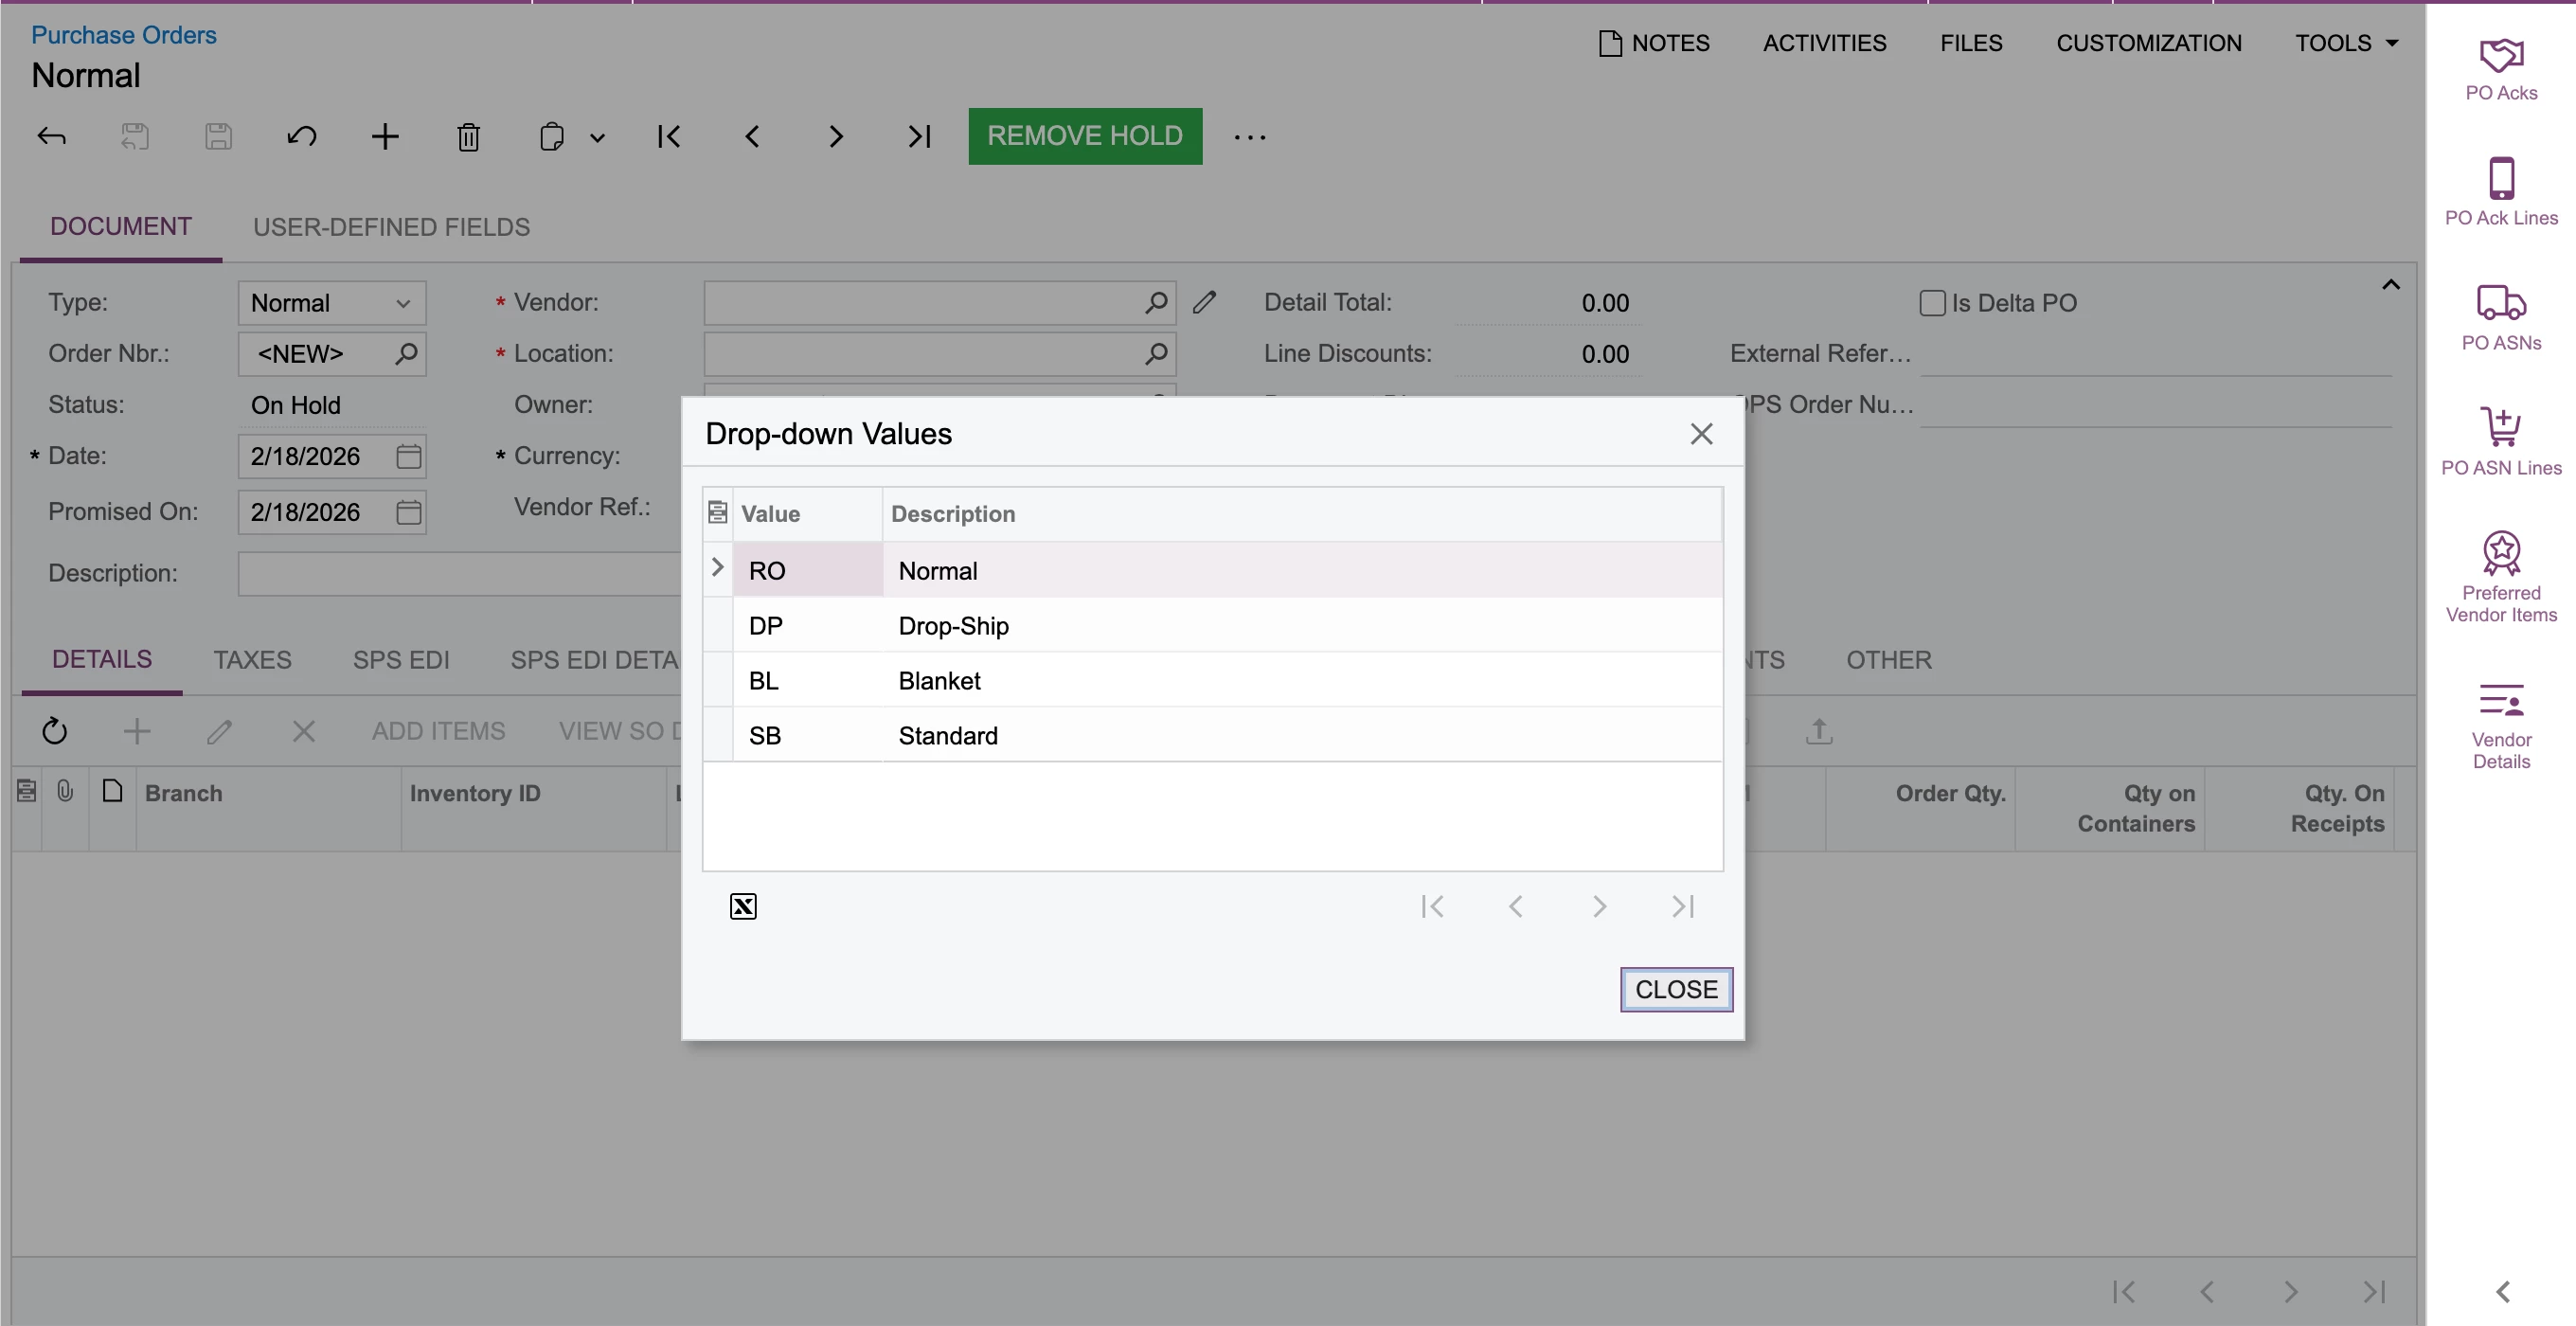Select the Blanket row in the grid
The width and height of the screenshot is (2576, 1326).
tap(938, 680)
